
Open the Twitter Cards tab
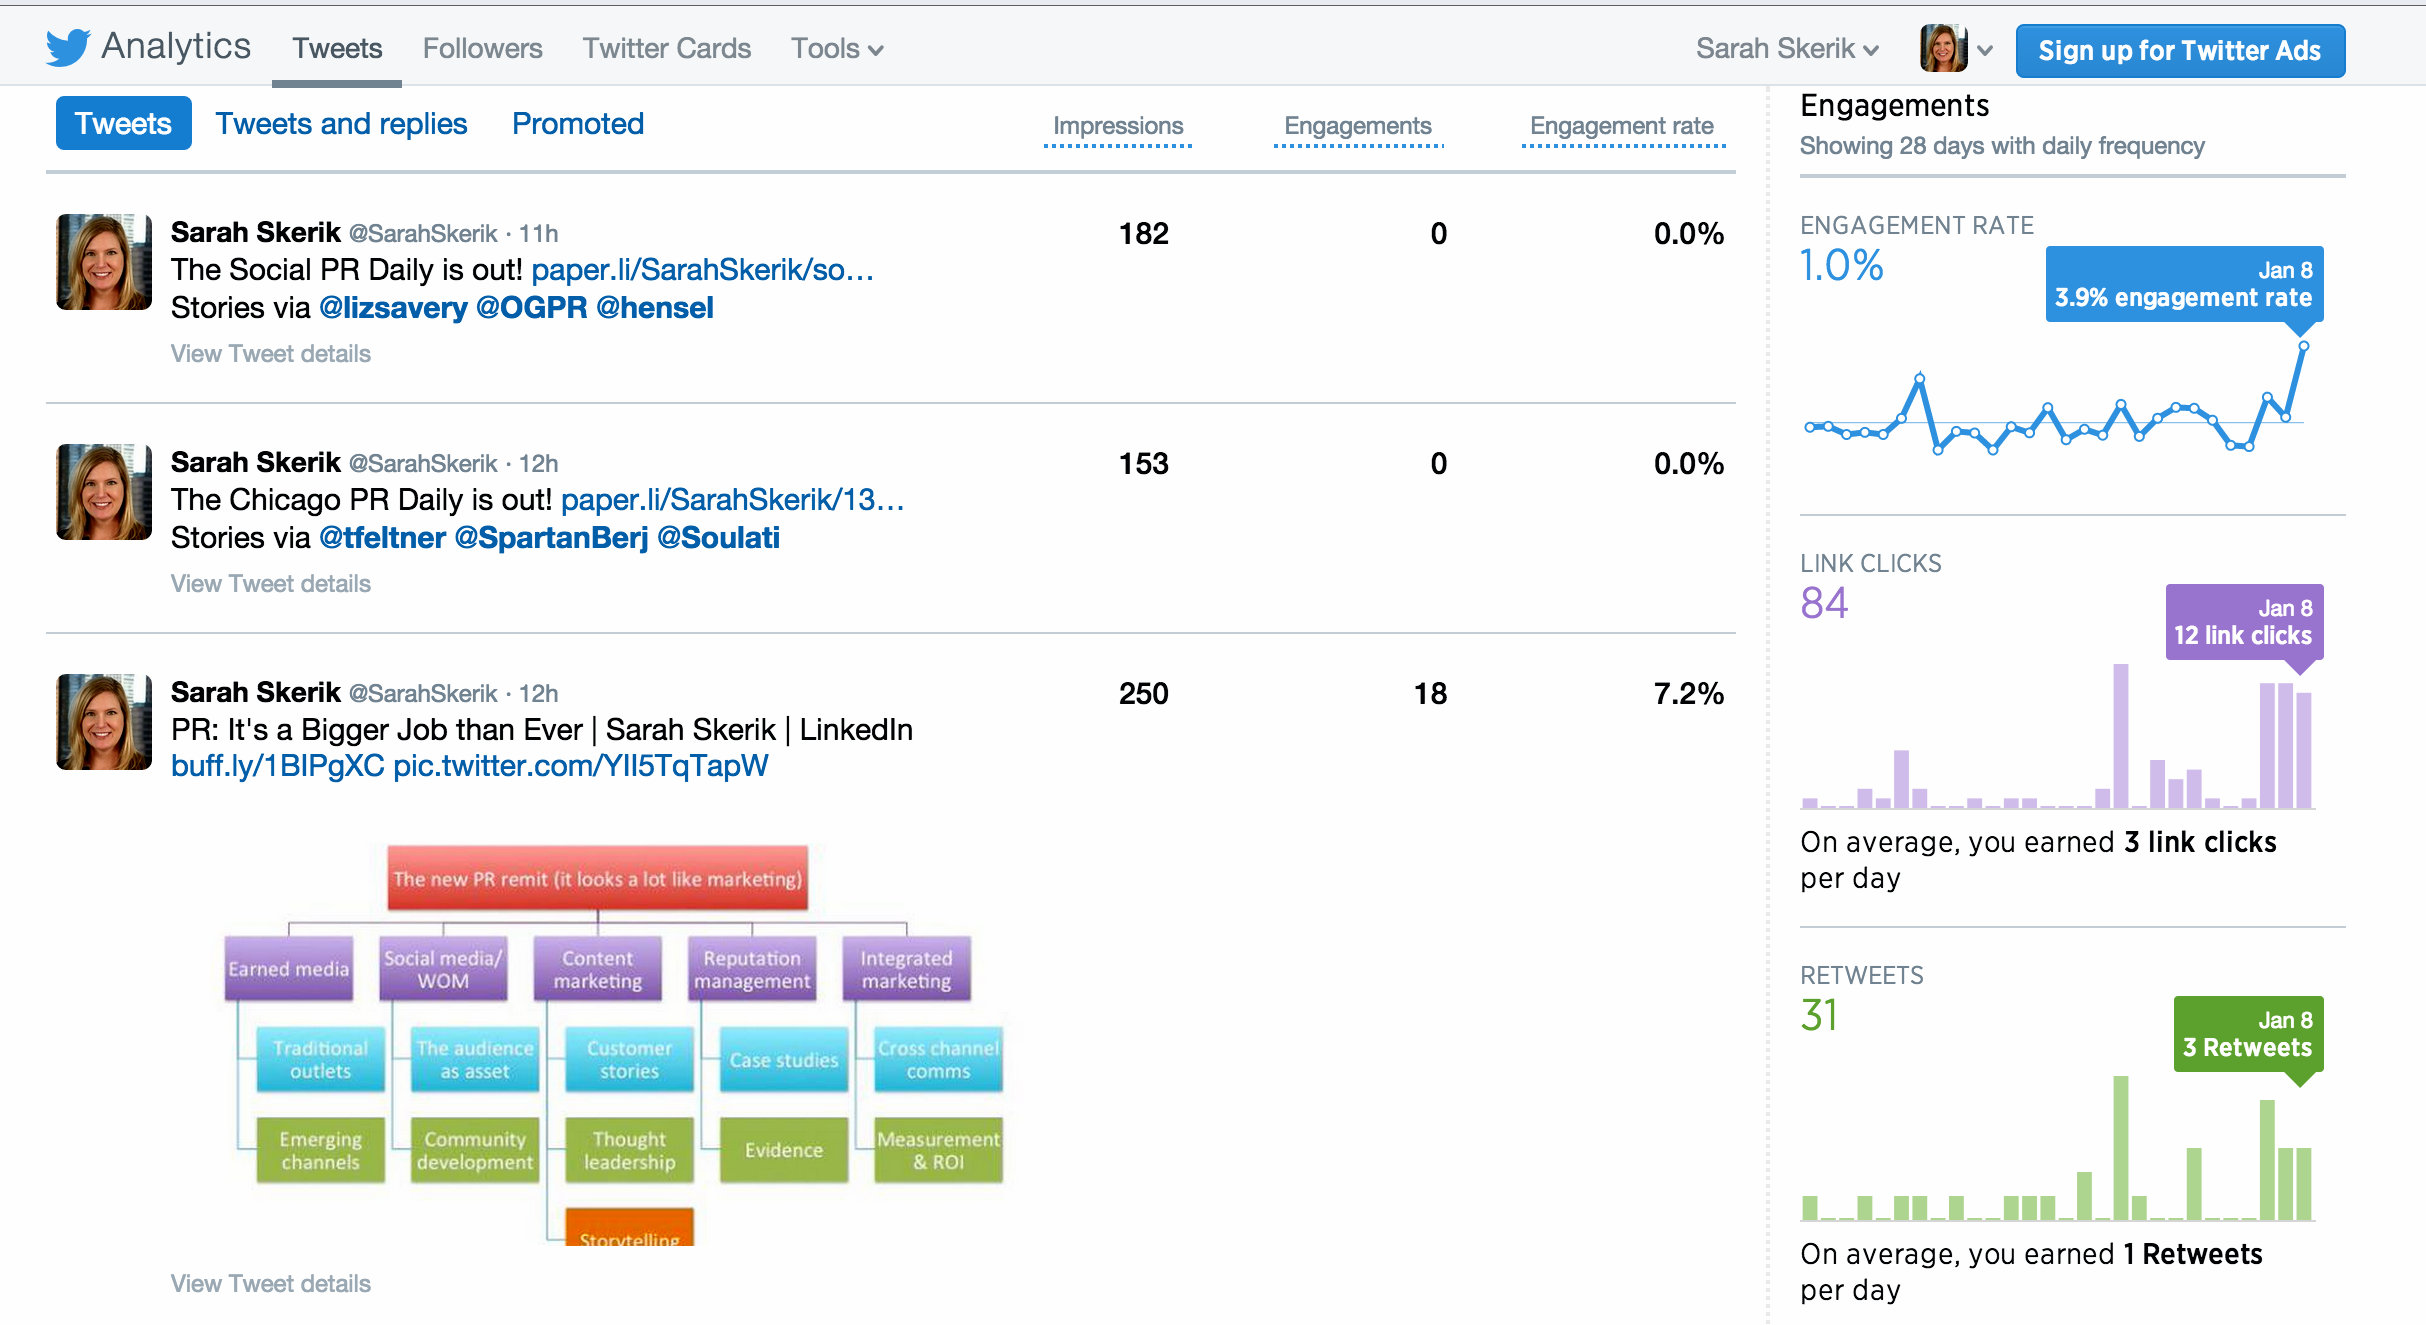tap(666, 48)
